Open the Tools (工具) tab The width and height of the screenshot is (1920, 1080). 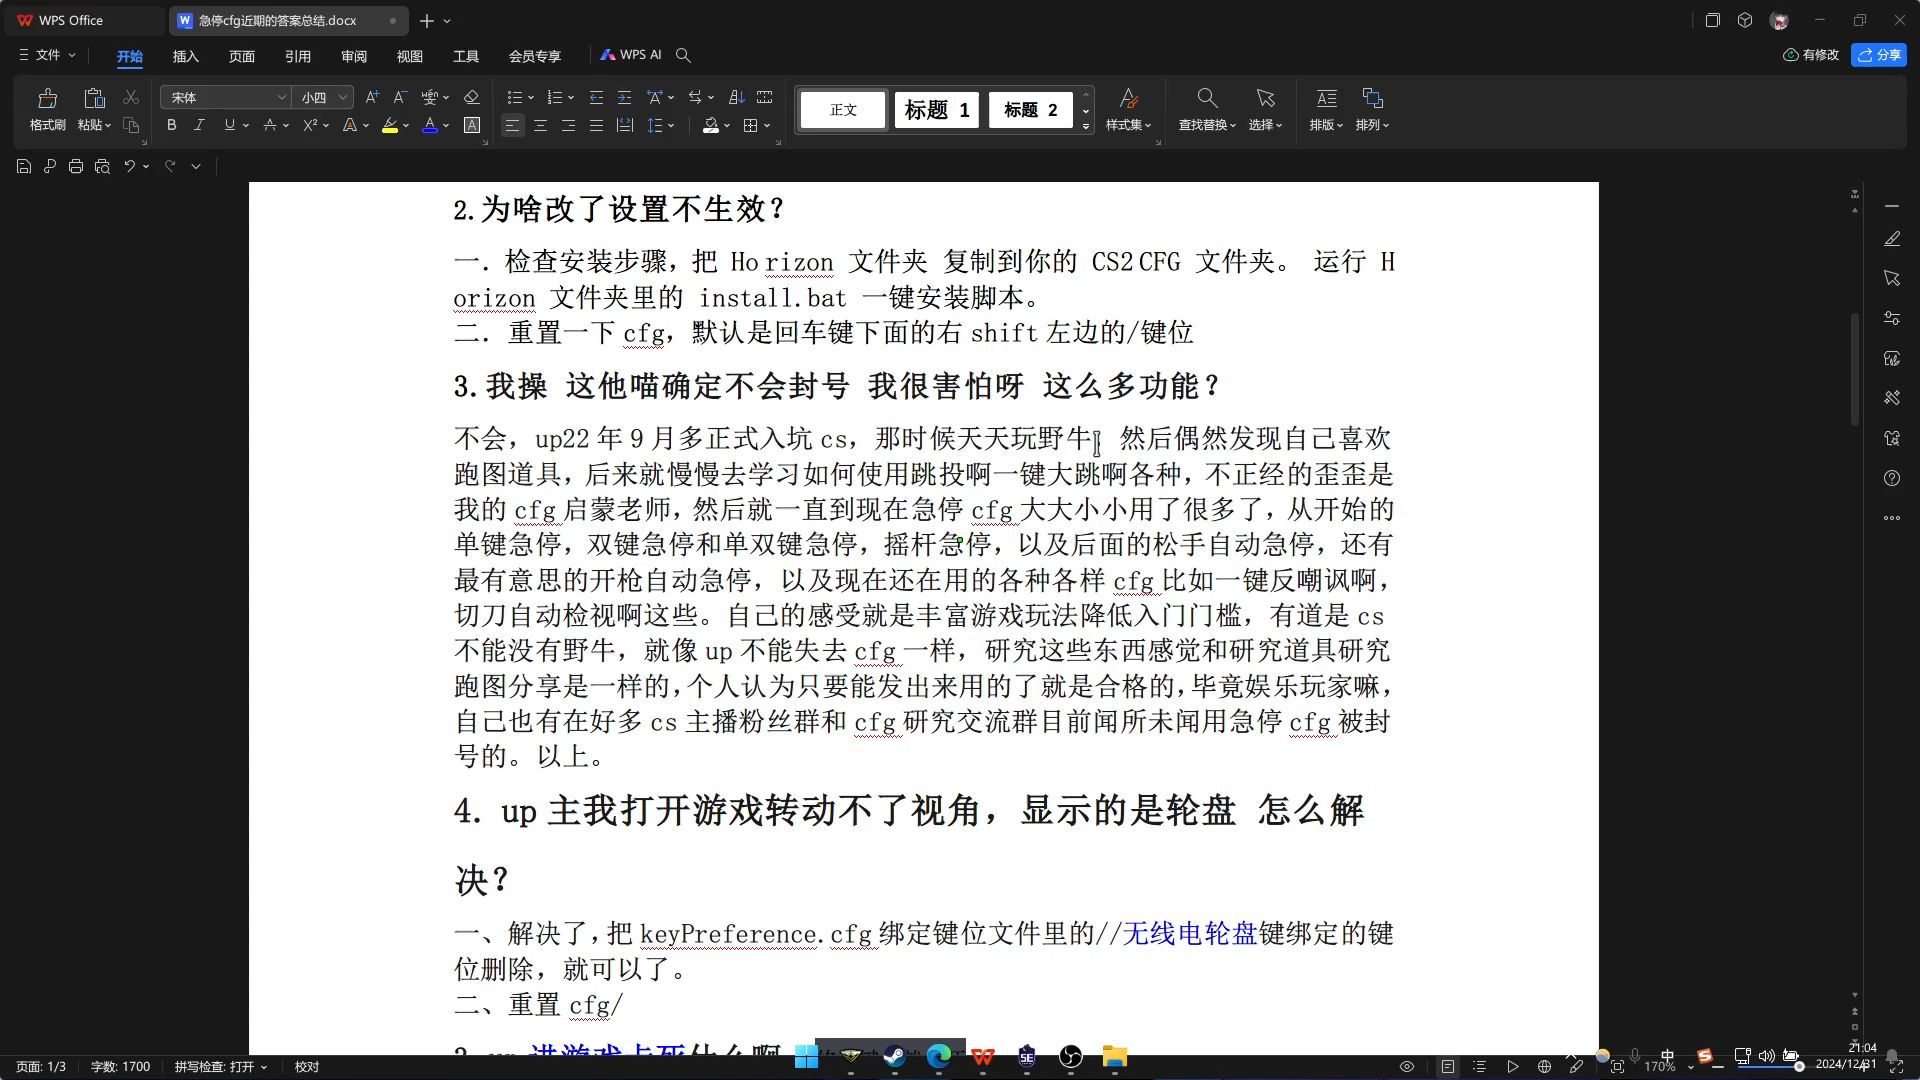(466, 56)
